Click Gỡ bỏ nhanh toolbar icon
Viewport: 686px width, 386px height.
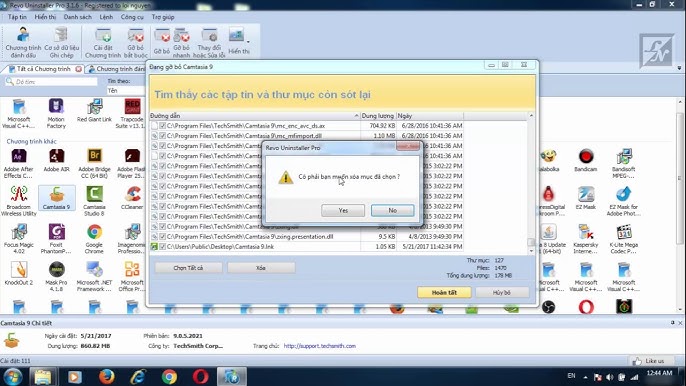[182, 42]
